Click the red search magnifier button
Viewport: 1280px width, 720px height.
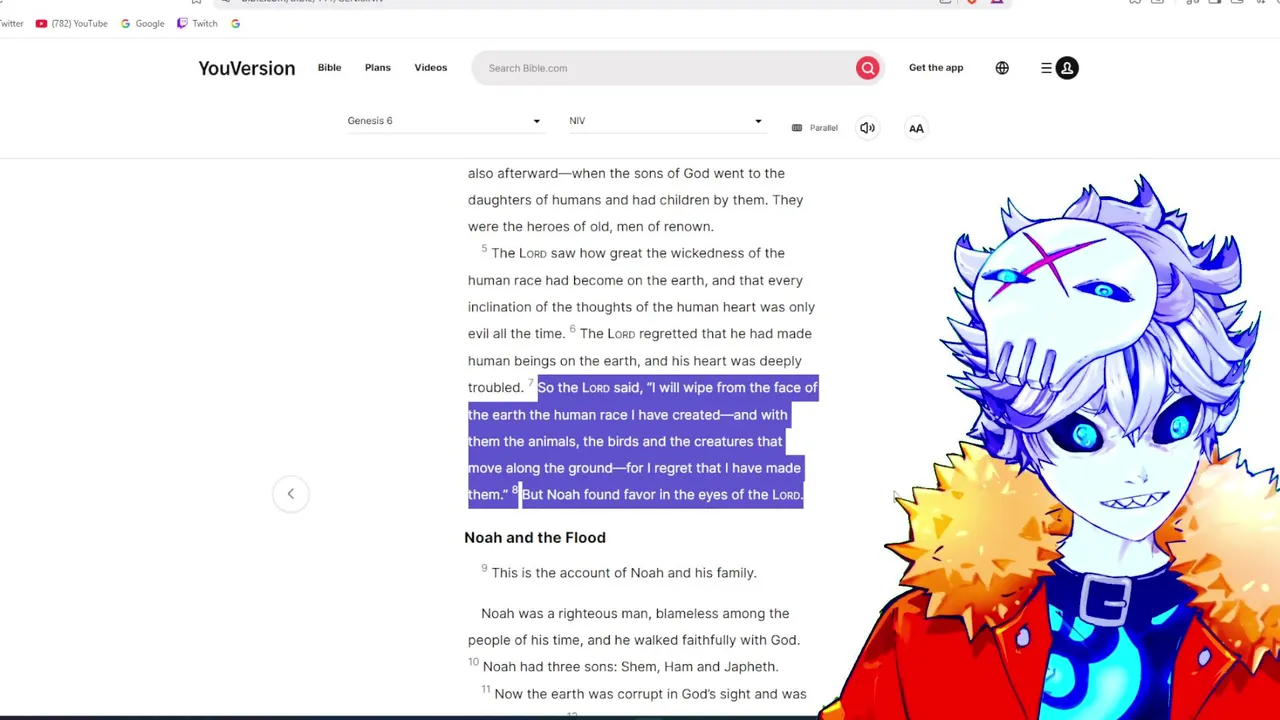coord(867,68)
